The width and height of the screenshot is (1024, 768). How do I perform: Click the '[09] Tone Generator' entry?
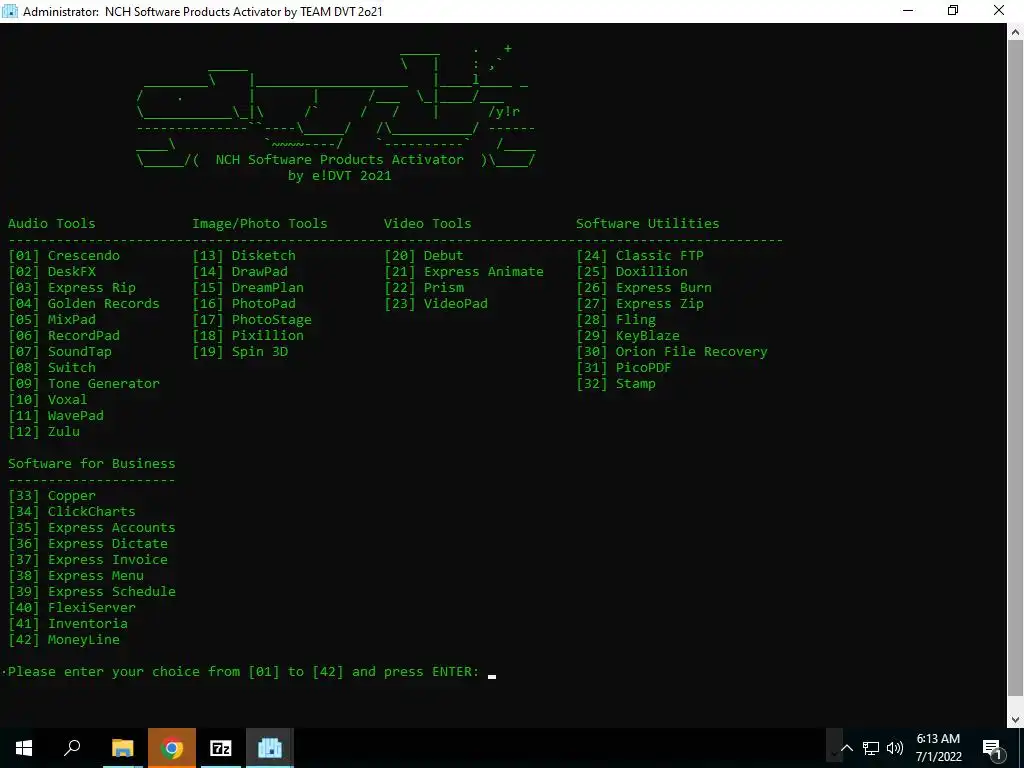coord(84,384)
